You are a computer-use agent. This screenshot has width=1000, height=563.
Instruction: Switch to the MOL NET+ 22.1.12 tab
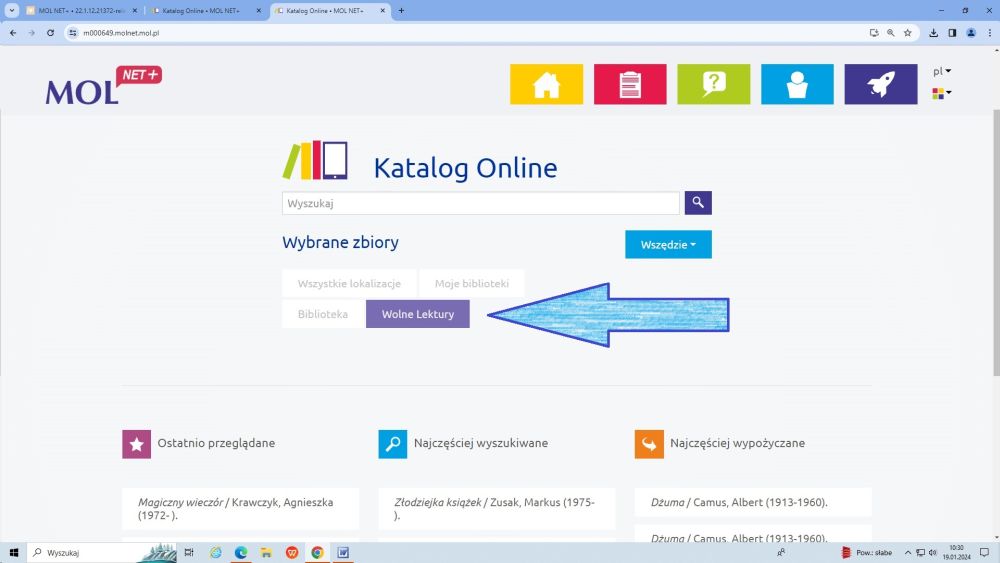(x=82, y=10)
